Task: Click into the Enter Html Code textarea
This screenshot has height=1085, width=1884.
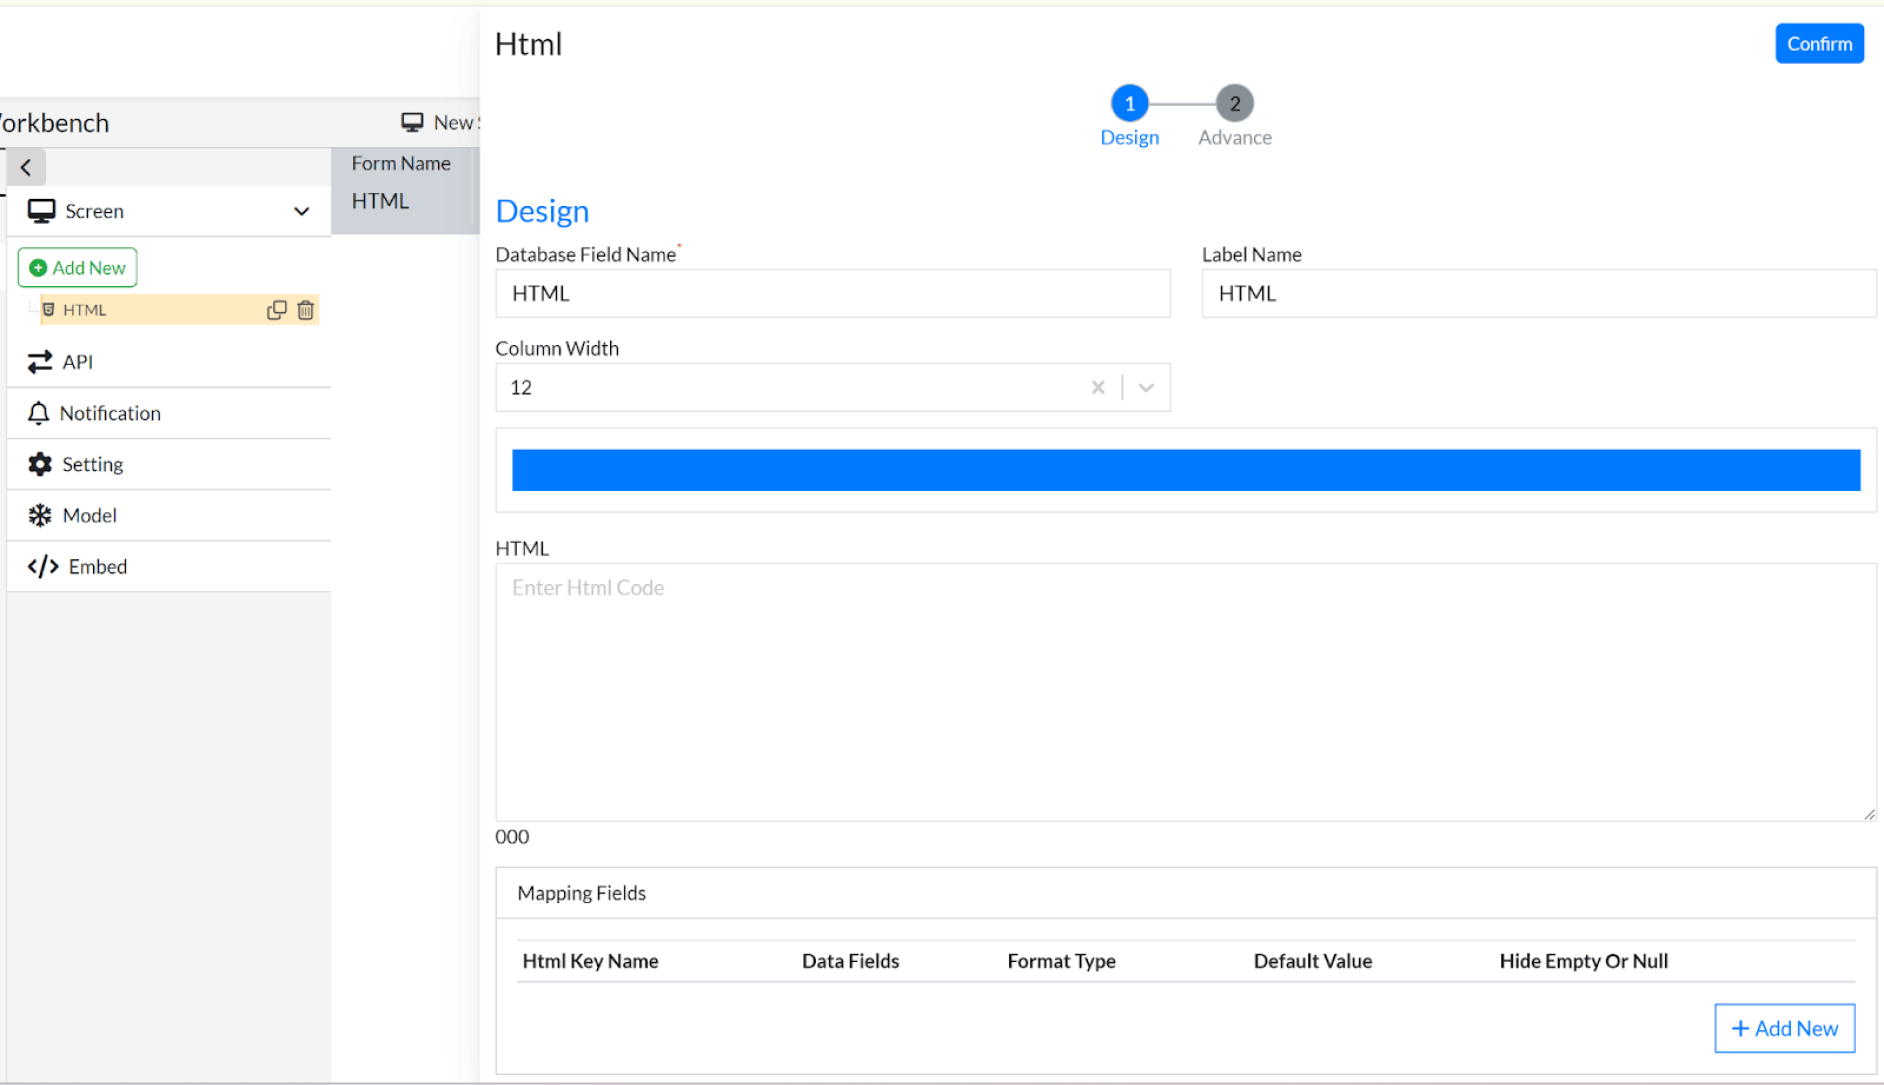Action: (x=1185, y=692)
